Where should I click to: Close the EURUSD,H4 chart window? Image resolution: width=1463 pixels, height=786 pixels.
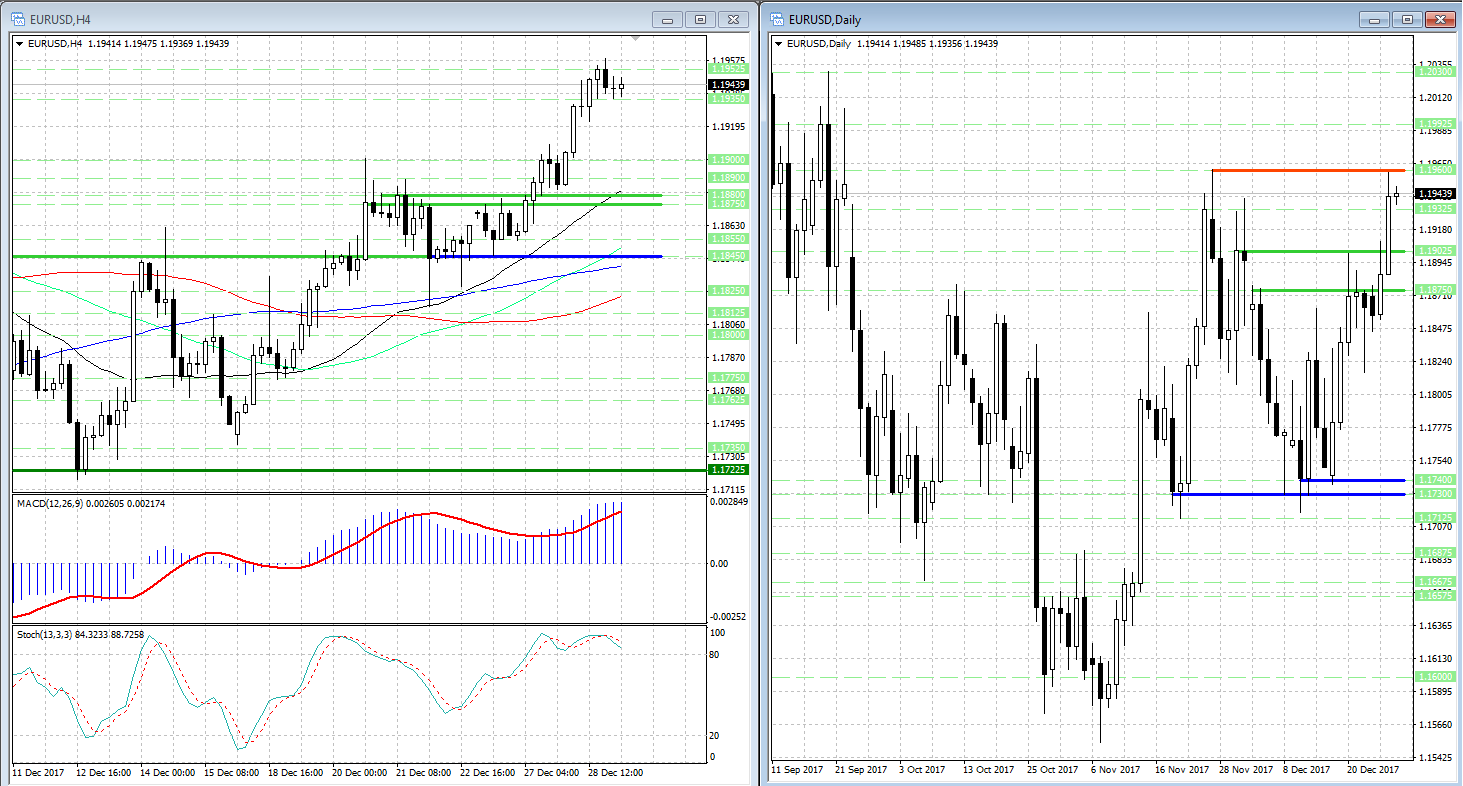[x=735, y=20]
